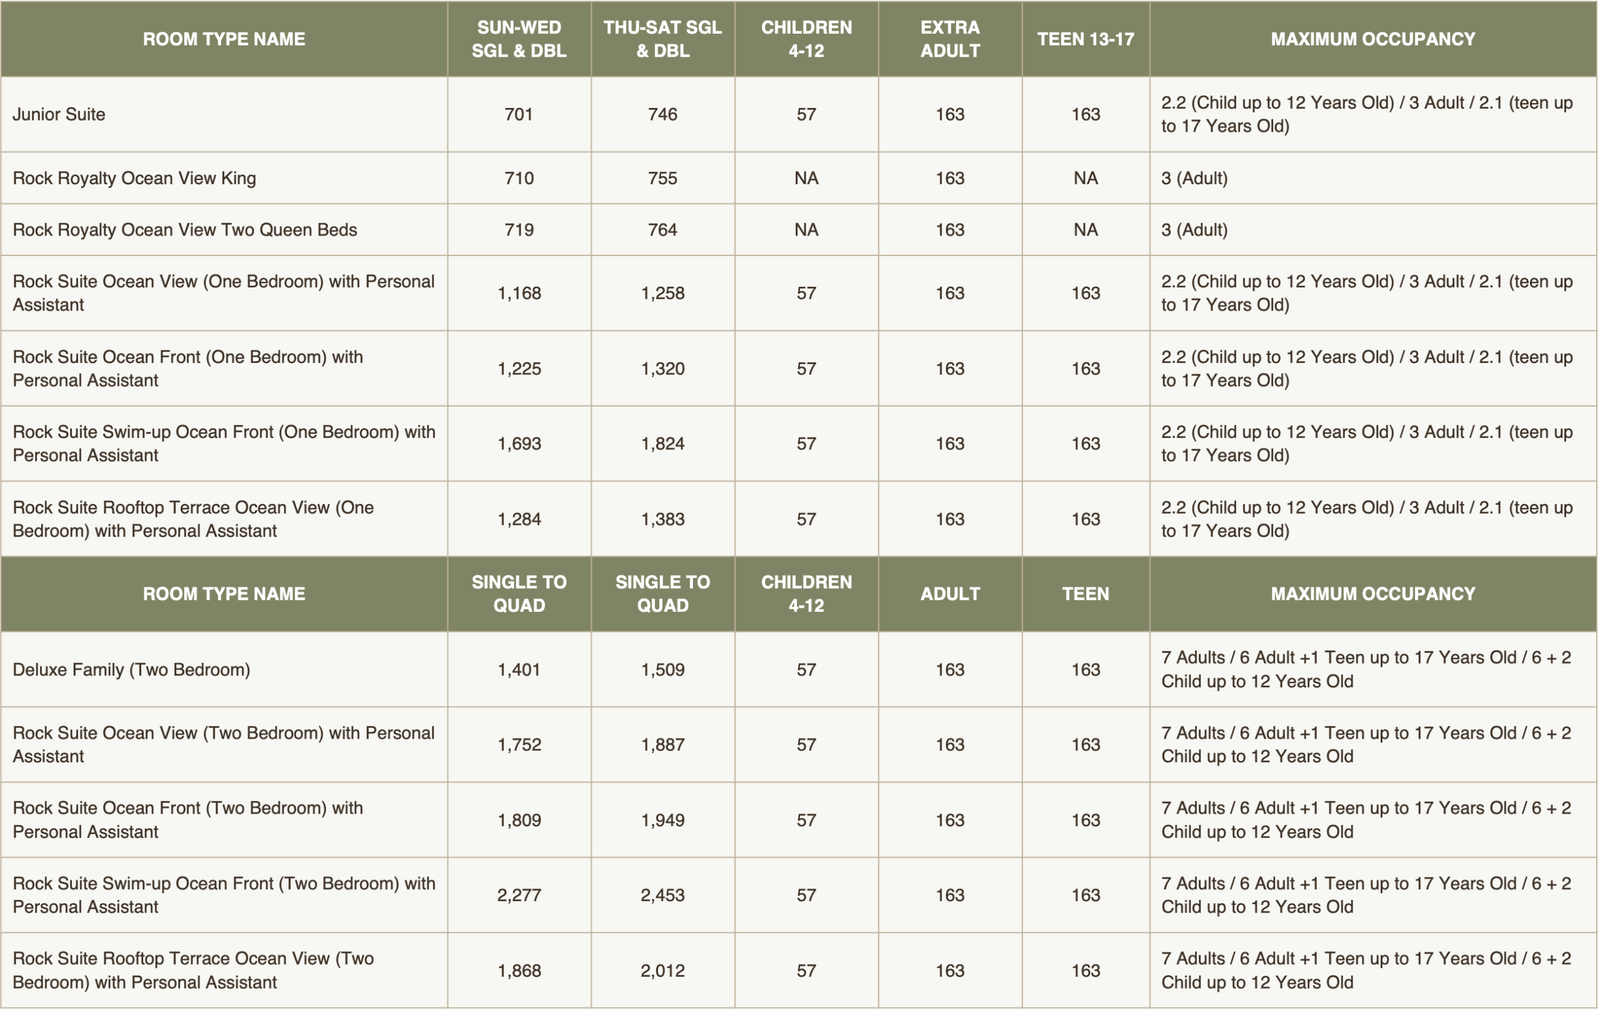Screen dimensions: 1600x1011
Task: Click the 3 (Adult) occupancy for Ocean View King
Action: 1194,178
